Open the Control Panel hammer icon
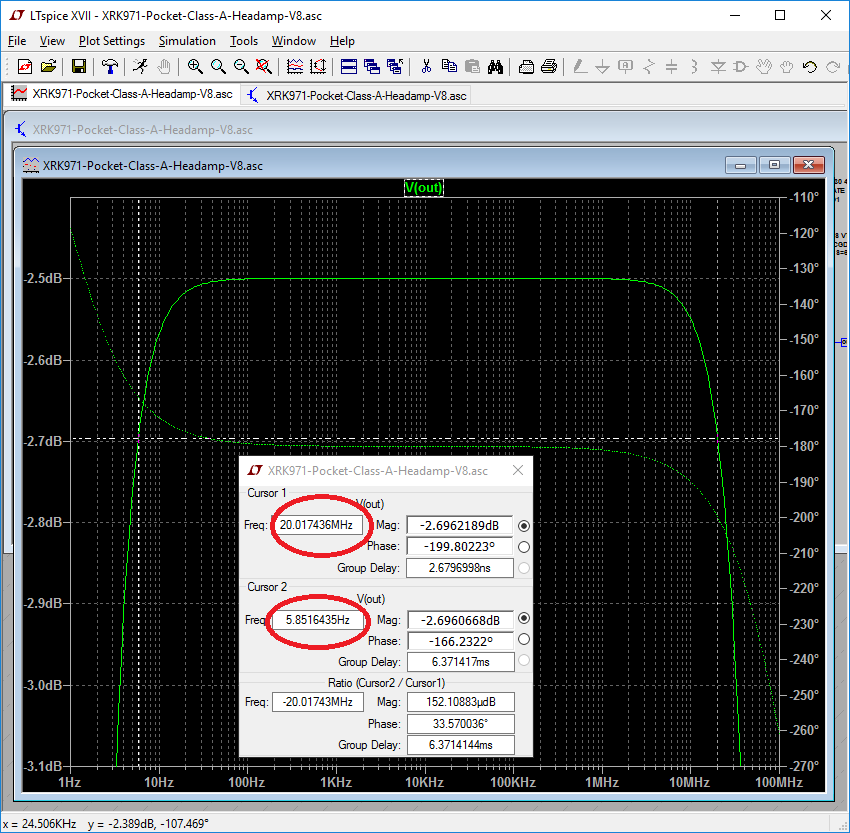Viewport: 850px width, 833px height. [110, 67]
